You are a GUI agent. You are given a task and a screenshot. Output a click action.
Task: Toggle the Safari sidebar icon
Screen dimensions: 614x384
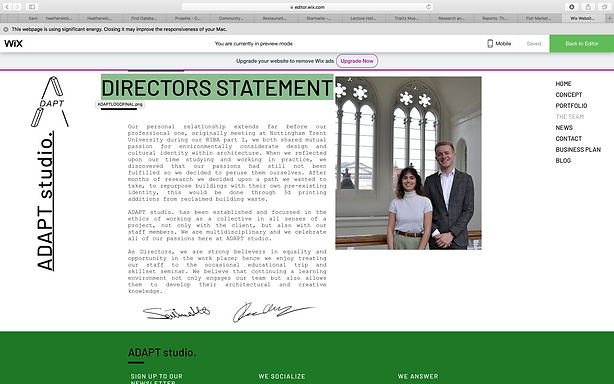pyautogui.click(x=32, y=7)
